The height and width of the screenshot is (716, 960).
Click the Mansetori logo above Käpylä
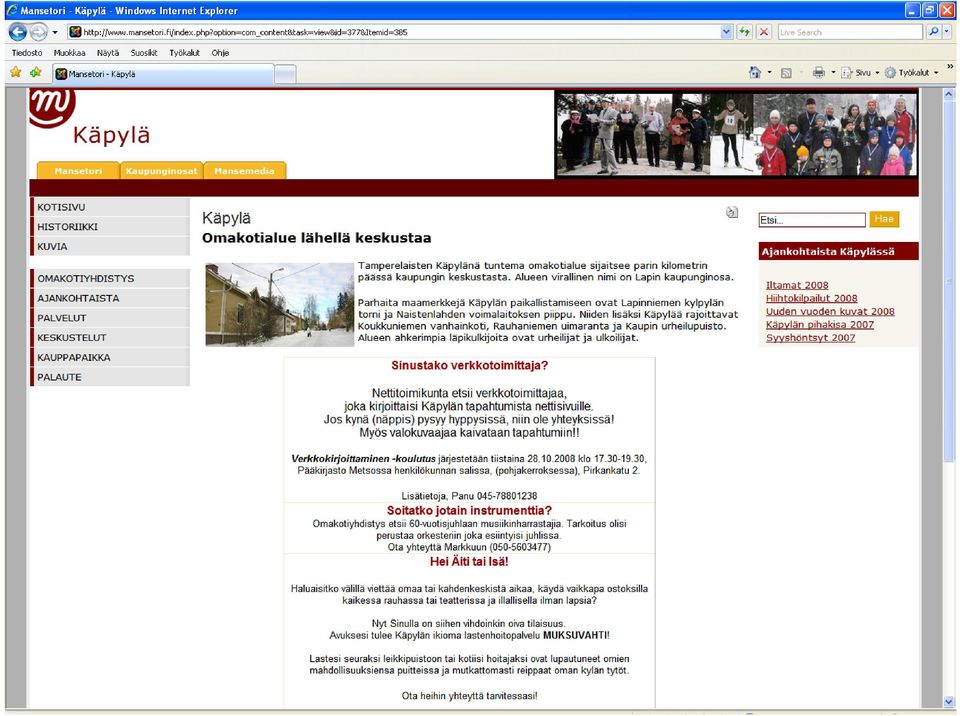click(52, 107)
